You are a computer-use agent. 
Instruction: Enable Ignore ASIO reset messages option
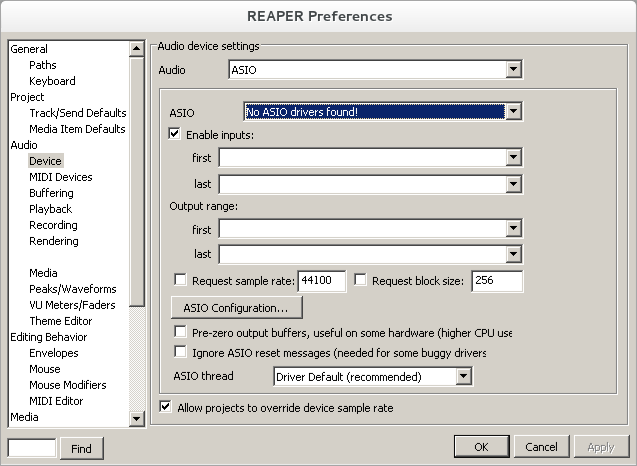pyautogui.click(x=180, y=352)
